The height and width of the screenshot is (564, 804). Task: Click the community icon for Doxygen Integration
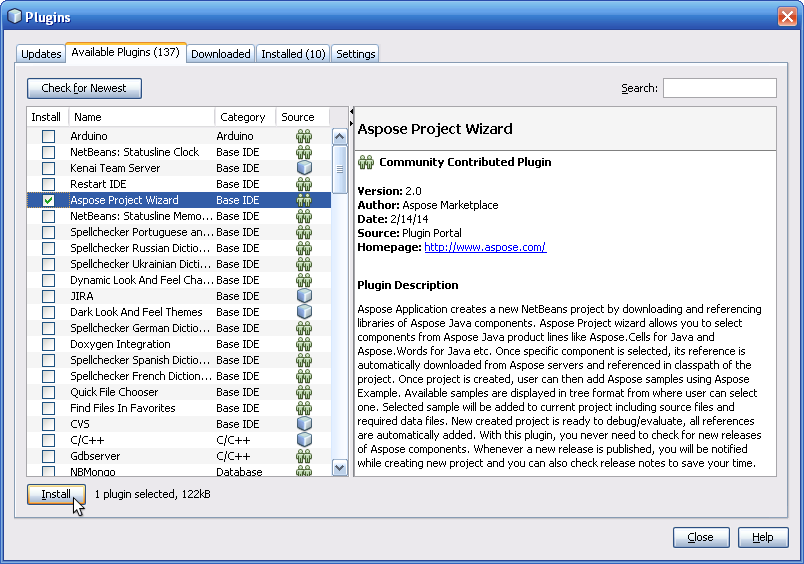[x=304, y=344]
